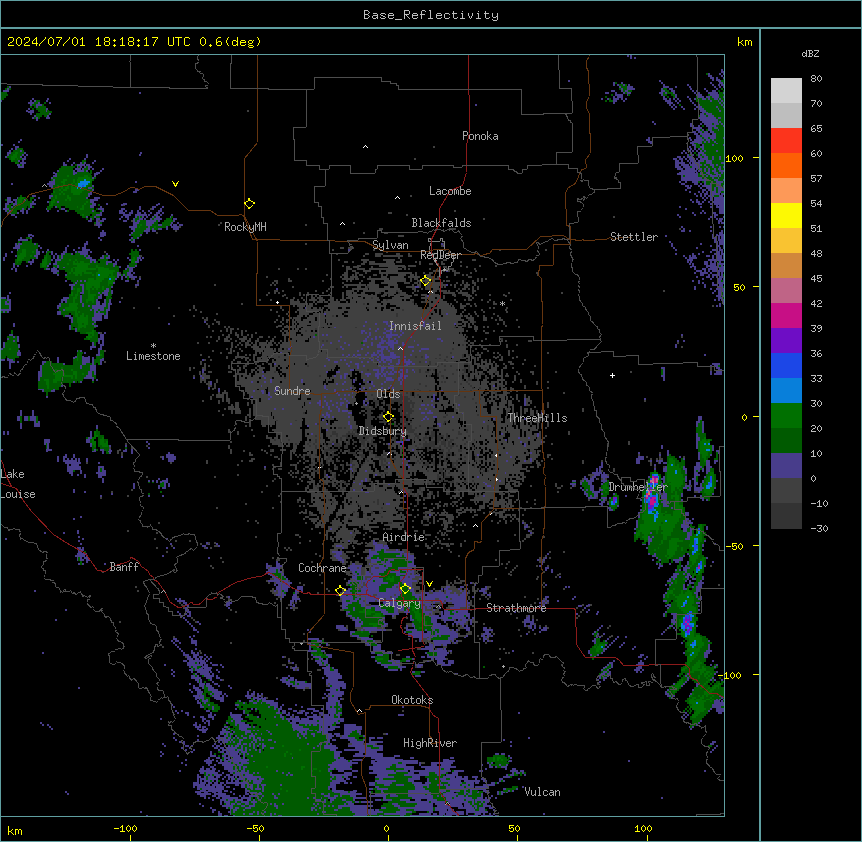Click the blue 36 dBZ legend color

point(786,365)
